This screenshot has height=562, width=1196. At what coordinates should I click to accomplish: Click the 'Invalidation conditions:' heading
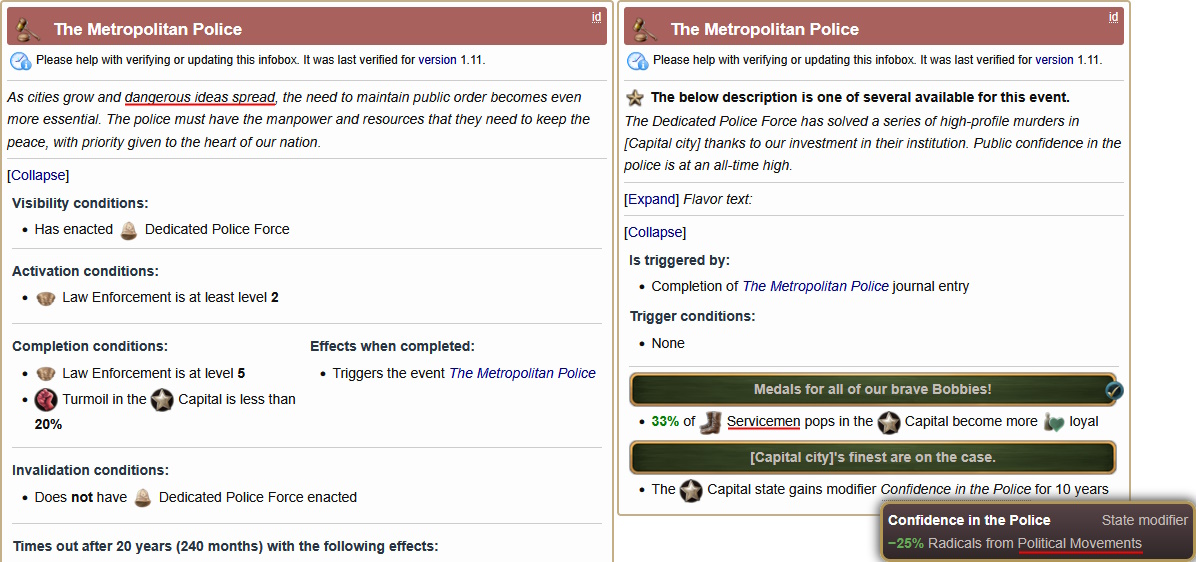coord(90,470)
